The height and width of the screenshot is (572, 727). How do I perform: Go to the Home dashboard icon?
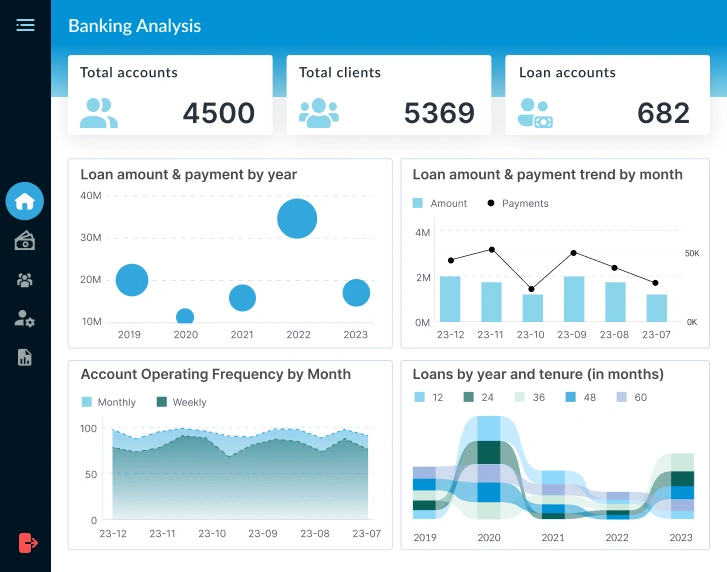(25, 201)
